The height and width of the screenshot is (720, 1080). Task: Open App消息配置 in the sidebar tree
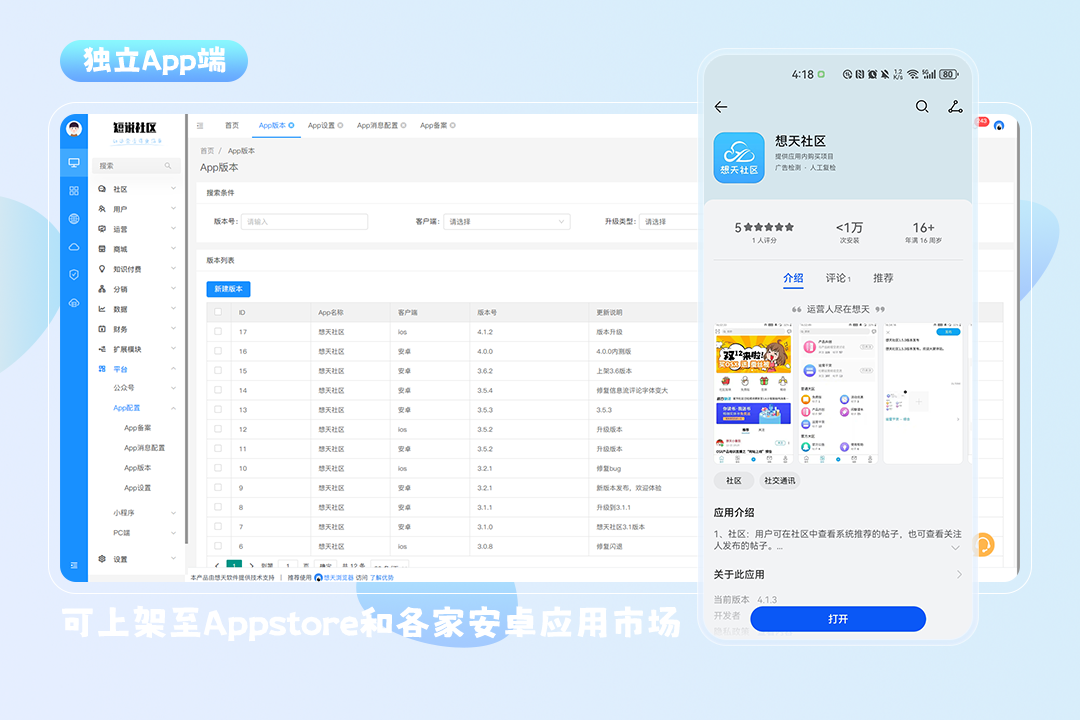click(x=144, y=448)
